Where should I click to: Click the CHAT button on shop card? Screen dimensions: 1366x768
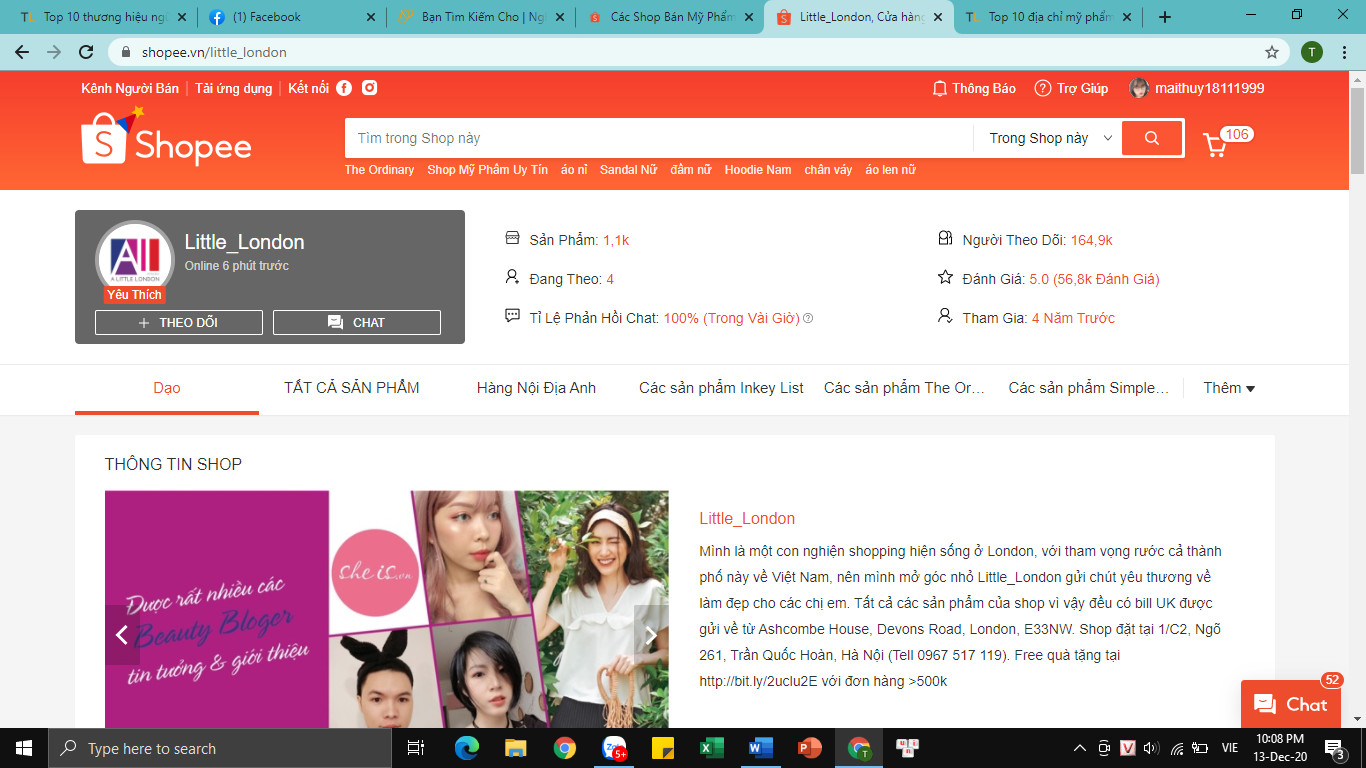[357, 322]
